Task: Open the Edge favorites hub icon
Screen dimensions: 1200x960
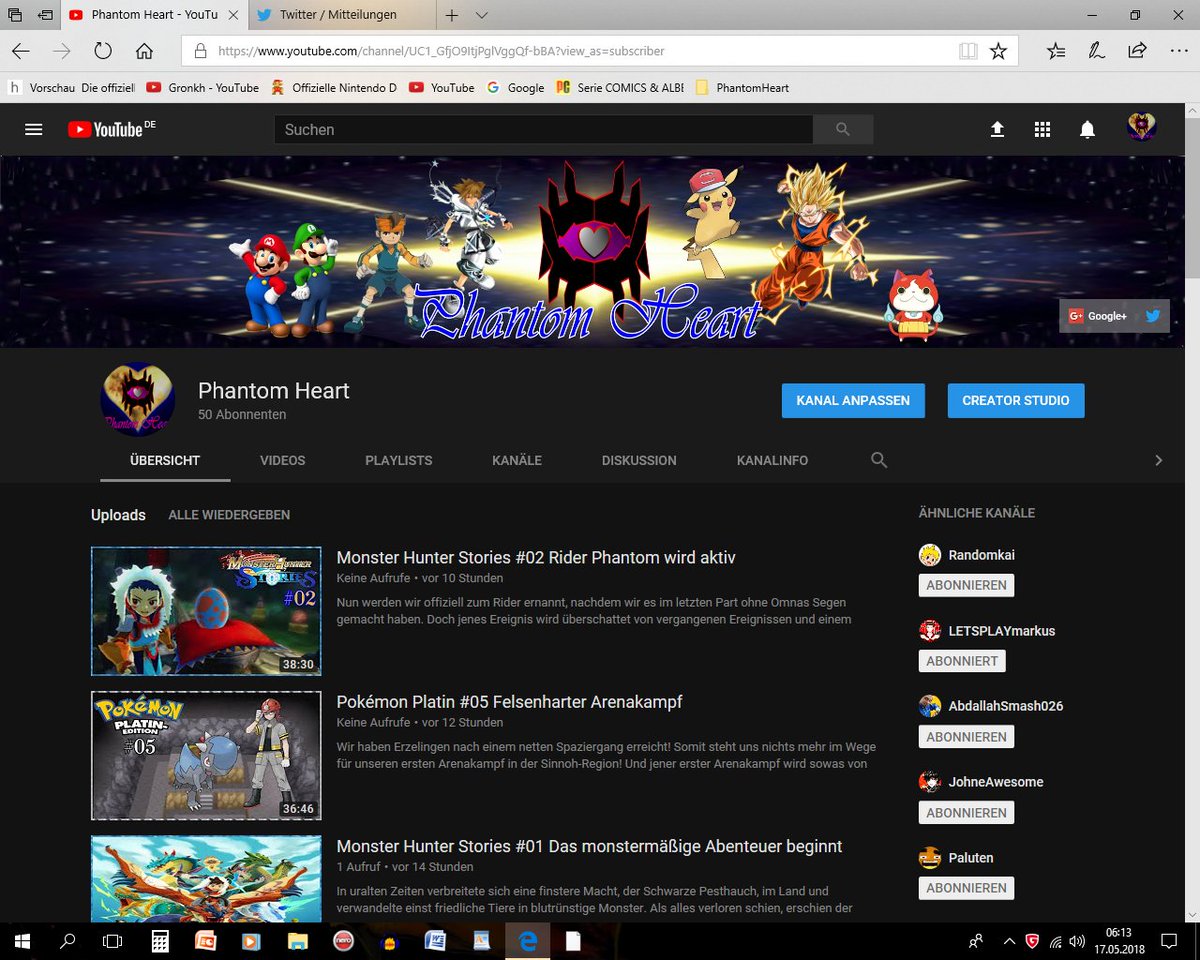Action: pos(1056,51)
